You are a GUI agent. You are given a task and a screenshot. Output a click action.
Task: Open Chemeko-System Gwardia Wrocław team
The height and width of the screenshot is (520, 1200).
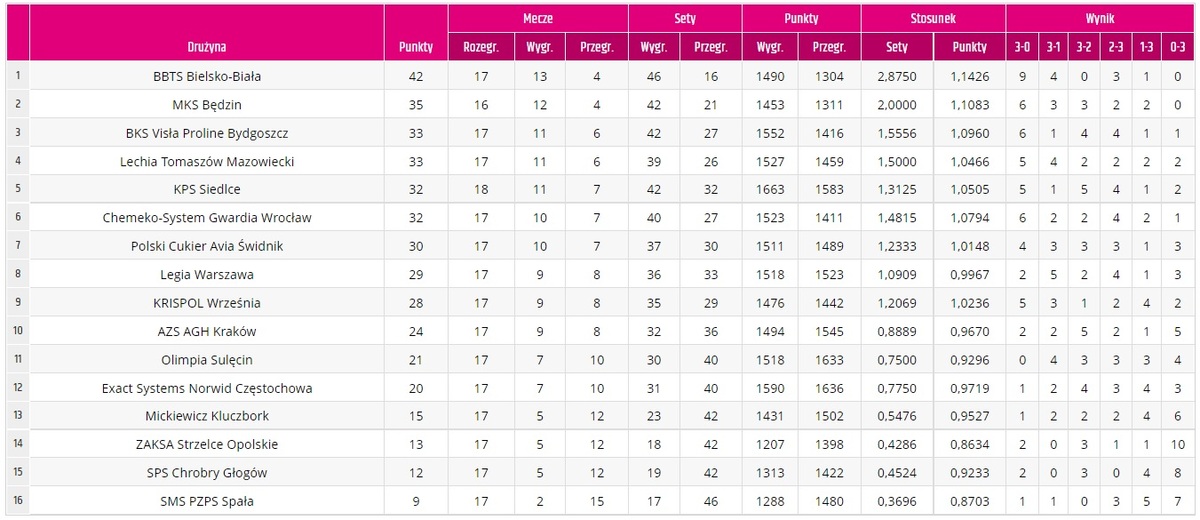coord(207,217)
